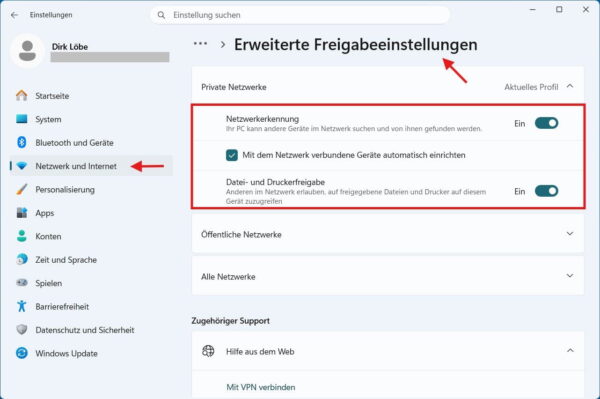The width and height of the screenshot is (600, 399).
Task: Click the Konten person icon
Action: 22,236
